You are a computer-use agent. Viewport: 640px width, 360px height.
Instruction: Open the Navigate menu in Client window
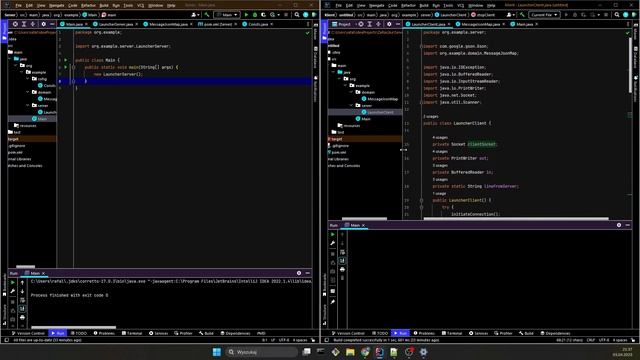pyautogui.click(x=376, y=6)
